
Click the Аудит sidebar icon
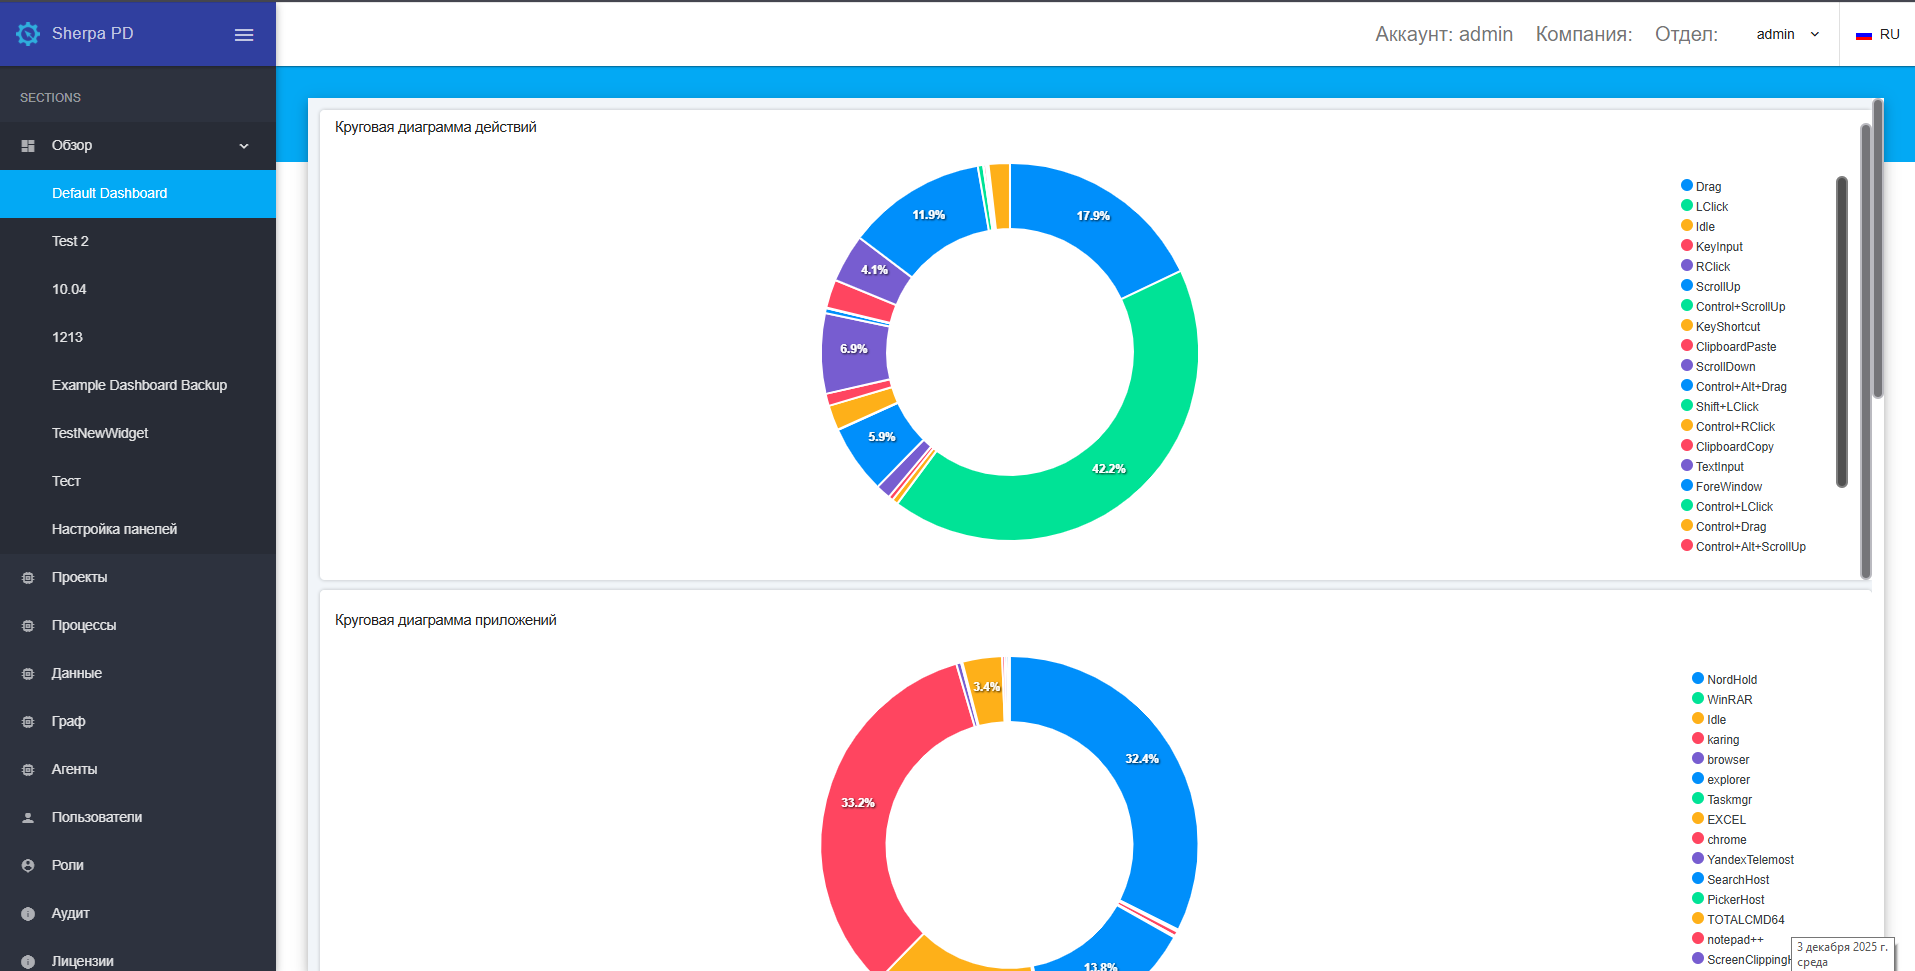(28, 914)
